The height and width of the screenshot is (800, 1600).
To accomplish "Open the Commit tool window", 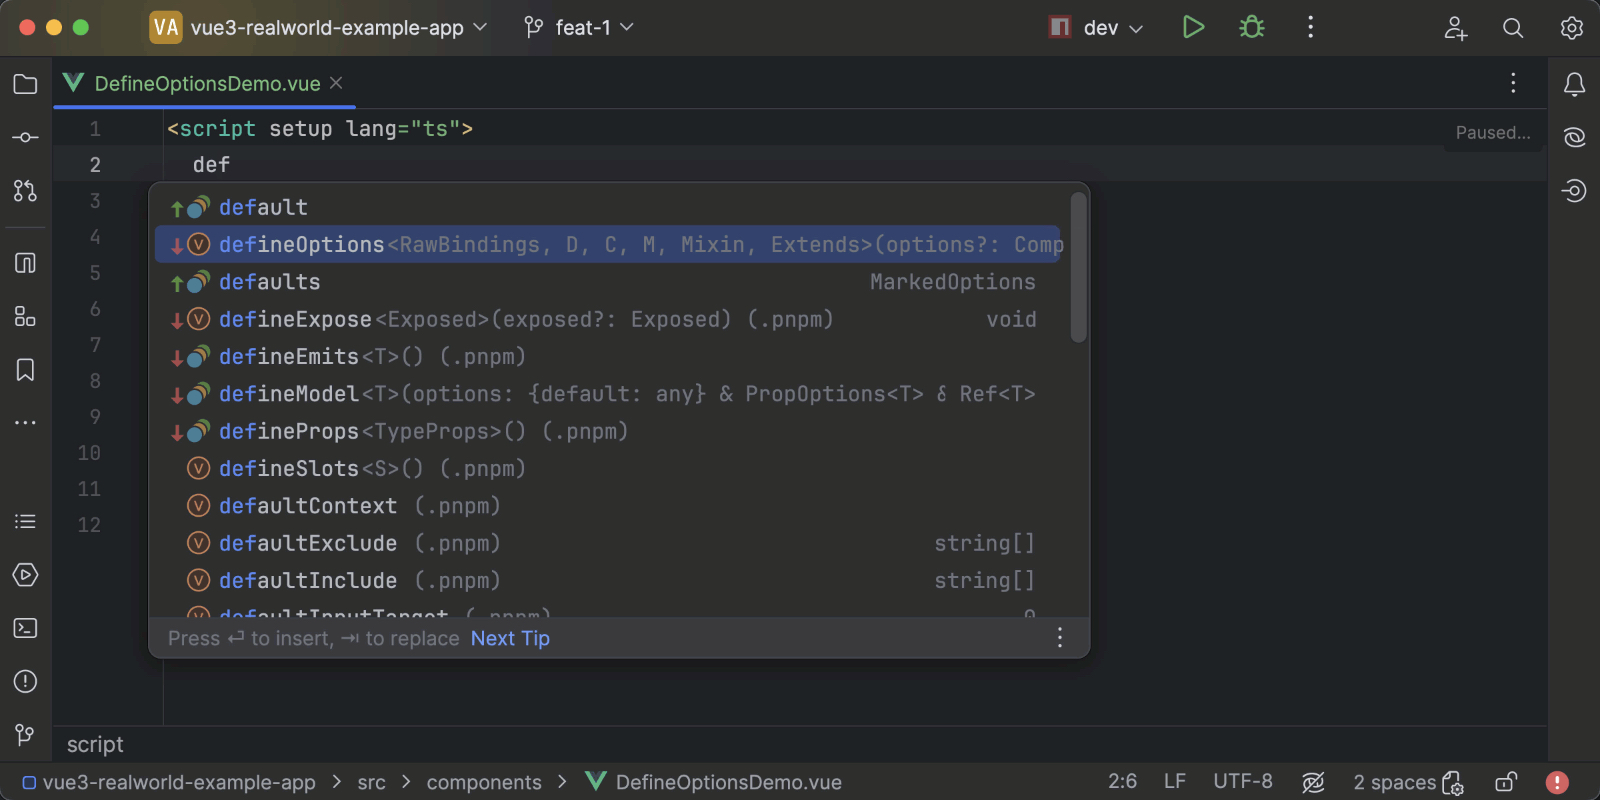I will pyautogui.click(x=25, y=137).
